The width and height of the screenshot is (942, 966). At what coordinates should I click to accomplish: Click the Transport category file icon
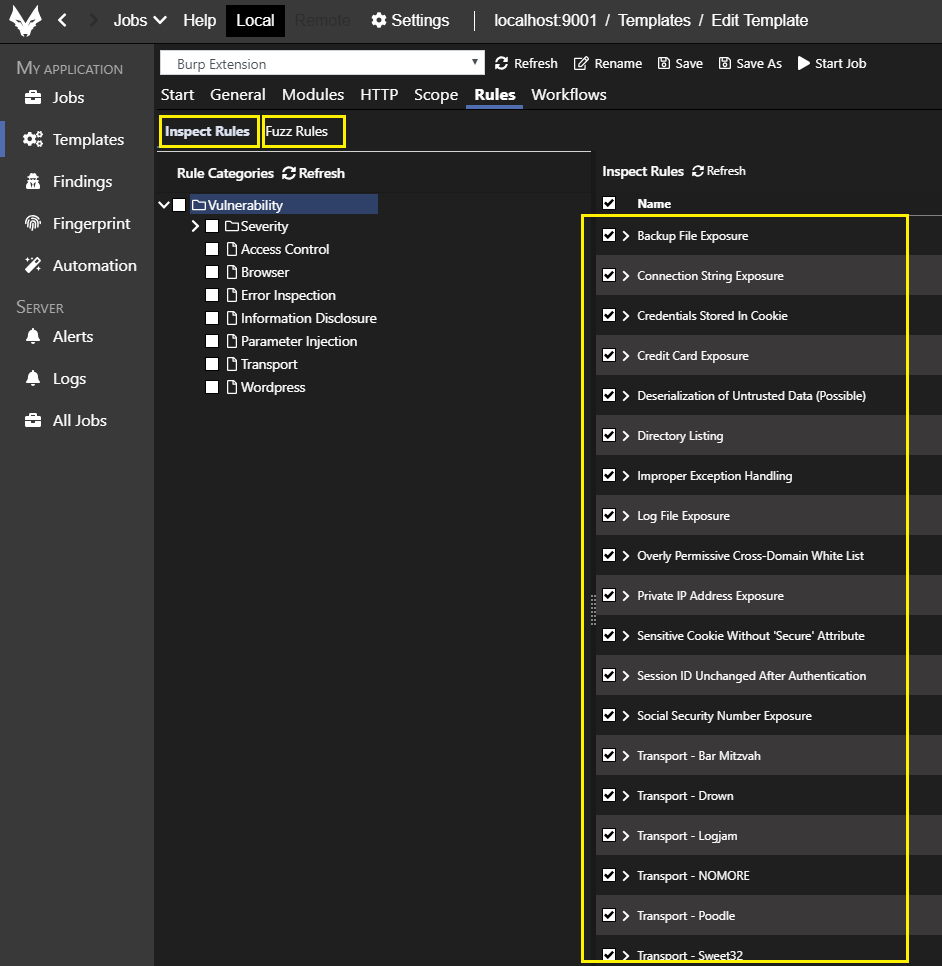tap(232, 364)
